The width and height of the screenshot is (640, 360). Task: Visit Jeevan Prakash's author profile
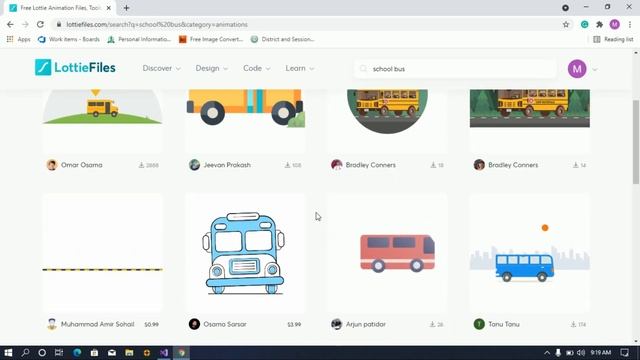pyautogui.click(x=227, y=165)
